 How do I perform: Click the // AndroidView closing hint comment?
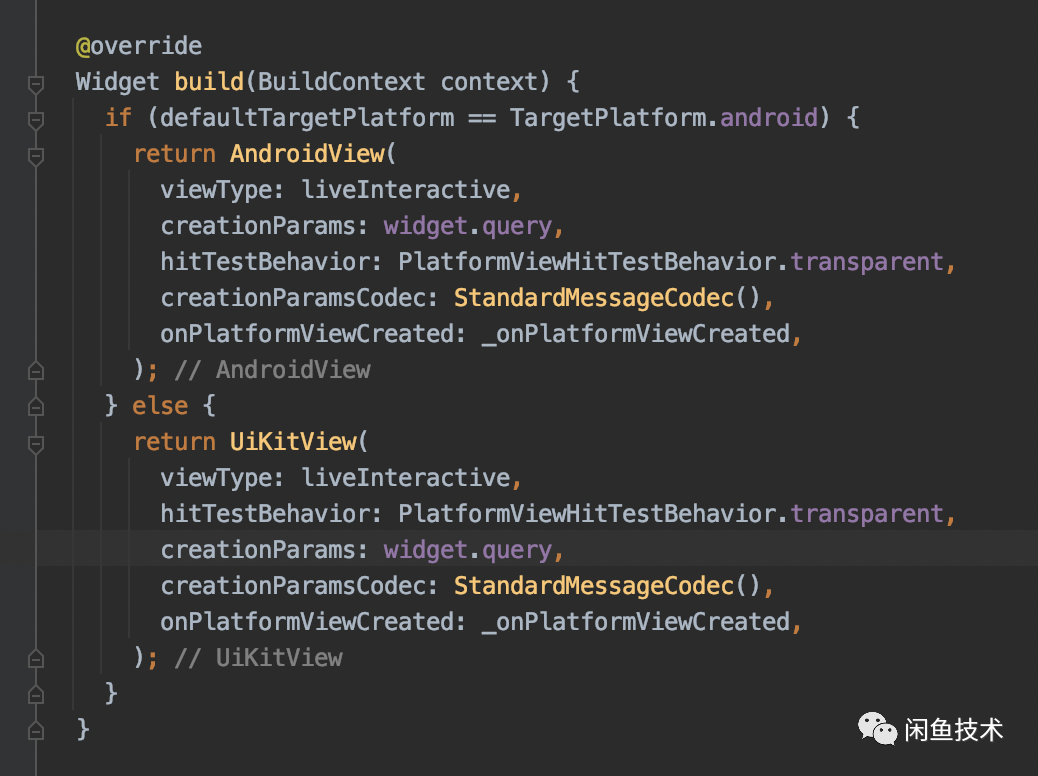click(272, 370)
